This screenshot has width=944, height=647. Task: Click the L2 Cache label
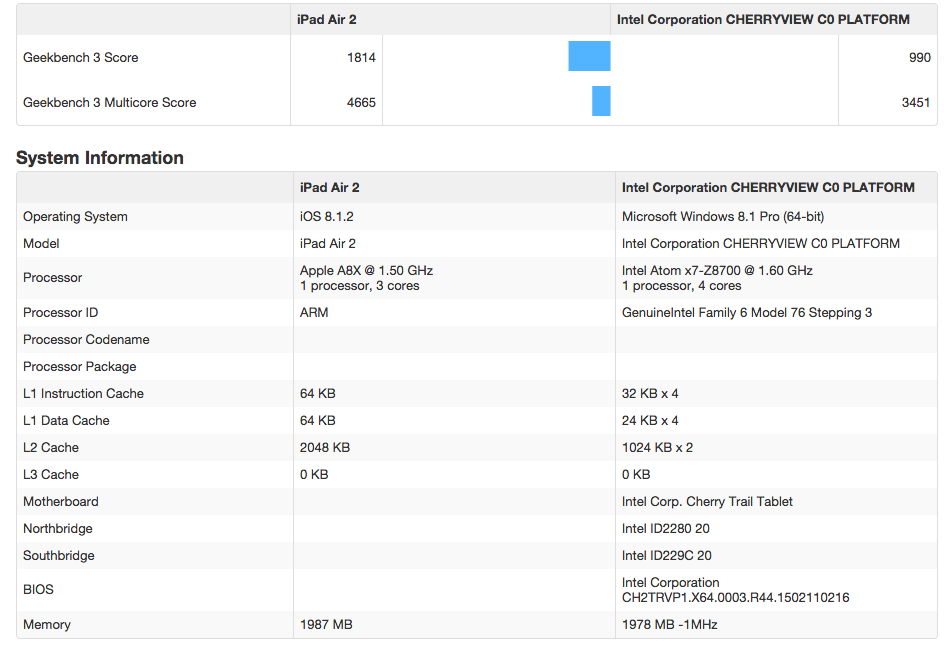point(51,448)
